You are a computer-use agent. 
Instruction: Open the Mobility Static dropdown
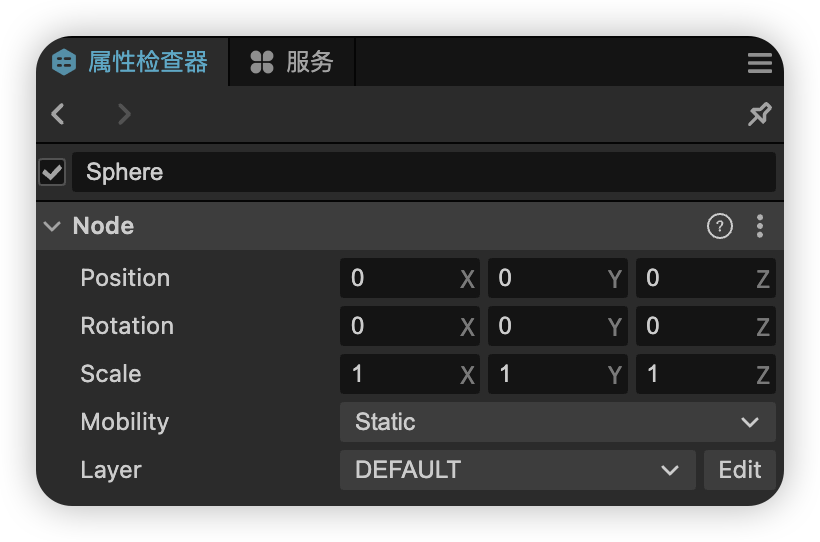coord(557,422)
